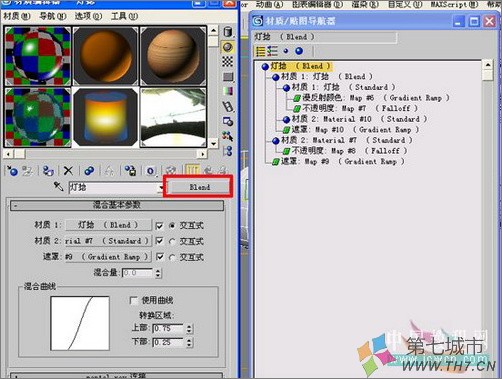Viewport: 502px width, 379px height.
Task: Switch navigator to View Small Icons
Action: coord(286,51)
